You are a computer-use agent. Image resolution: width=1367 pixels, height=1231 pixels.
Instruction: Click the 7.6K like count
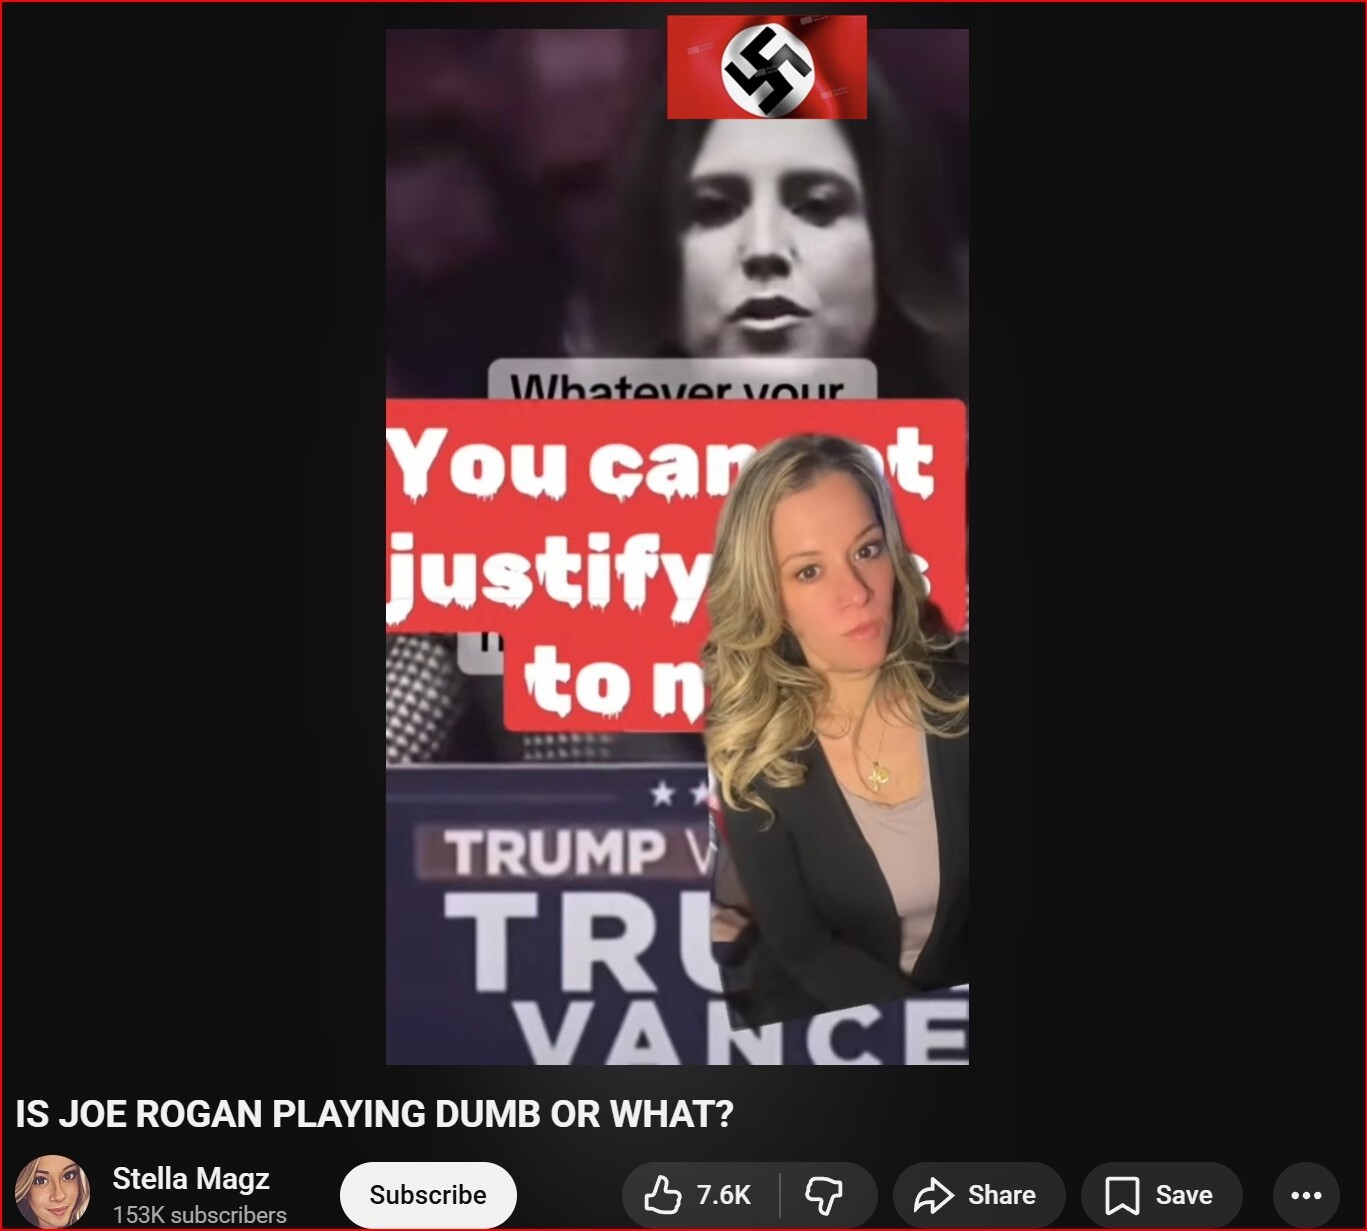tap(723, 1195)
